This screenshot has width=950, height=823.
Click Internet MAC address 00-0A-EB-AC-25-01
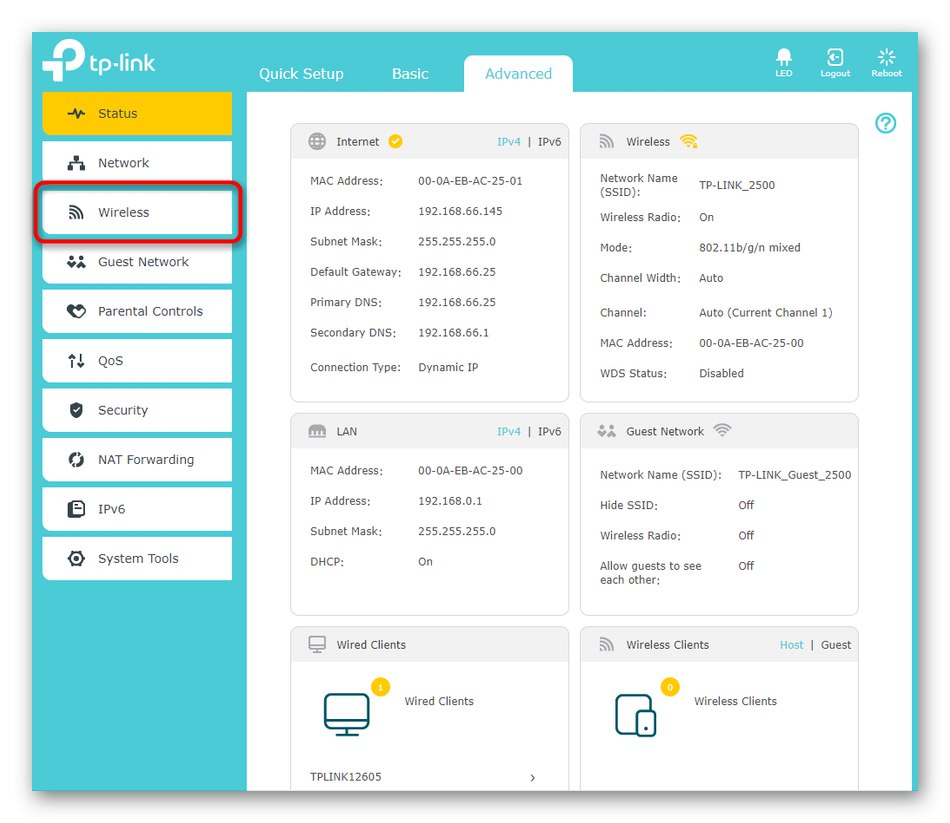click(x=470, y=181)
